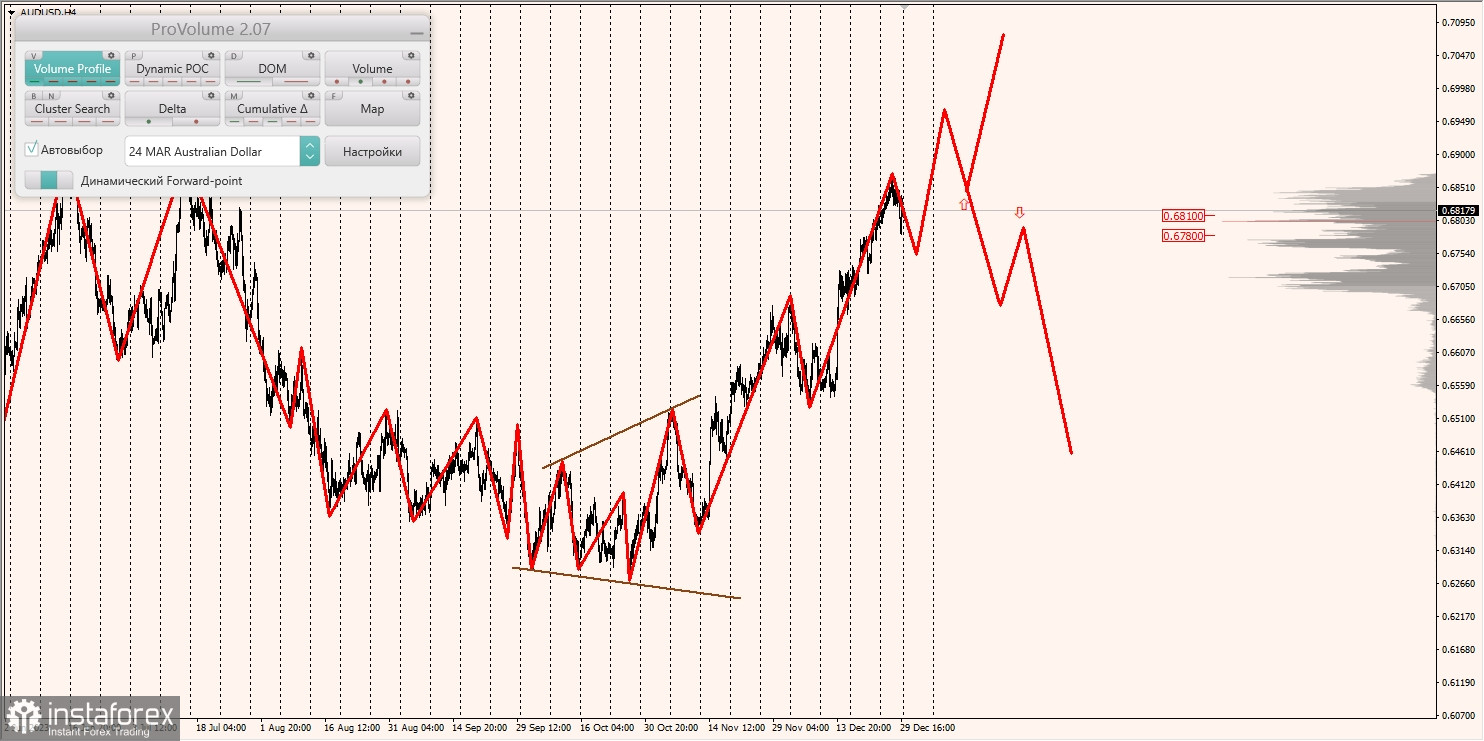Viewport: 1484px width, 741px height.
Task: Uncheck the Автовыбор checkbox
Action: (x=32, y=149)
